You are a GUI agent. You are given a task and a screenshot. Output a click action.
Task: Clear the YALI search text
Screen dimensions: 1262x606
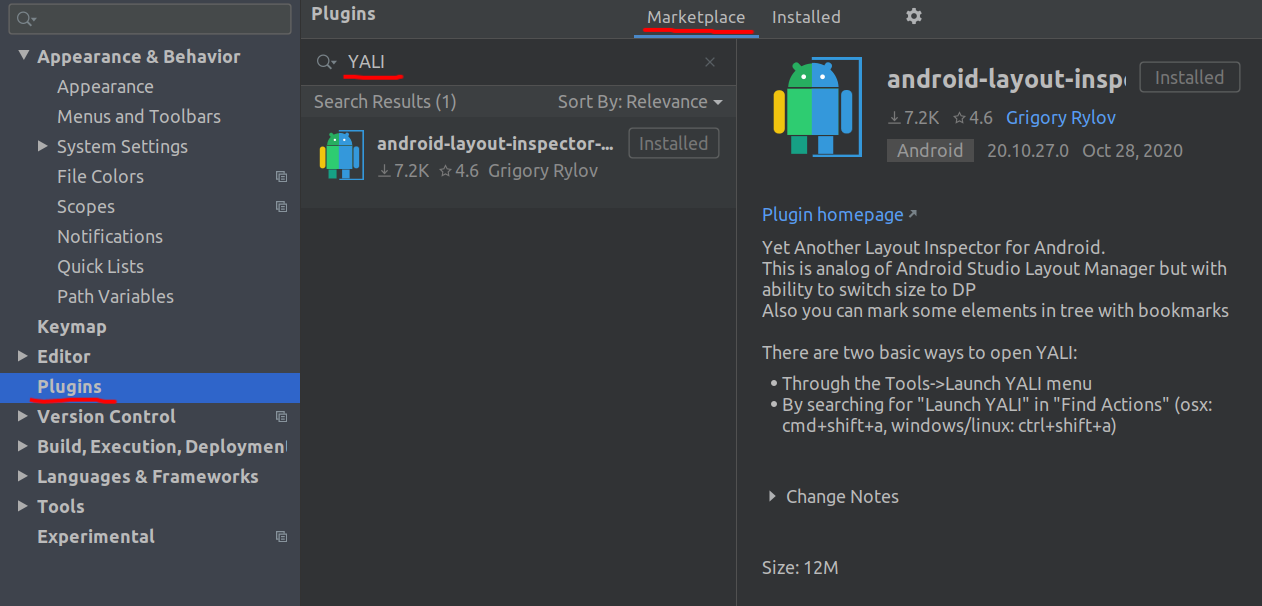click(x=710, y=62)
